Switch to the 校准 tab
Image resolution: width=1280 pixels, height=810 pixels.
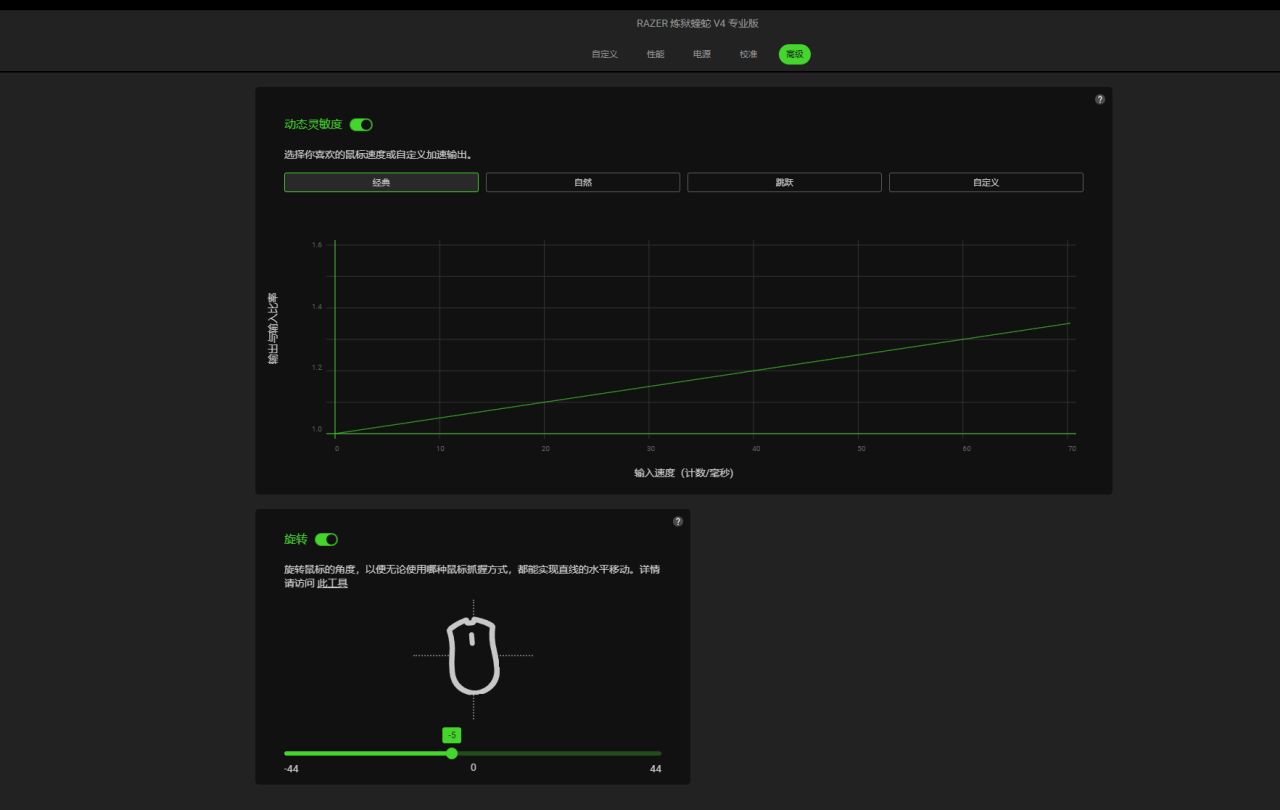click(749, 54)
